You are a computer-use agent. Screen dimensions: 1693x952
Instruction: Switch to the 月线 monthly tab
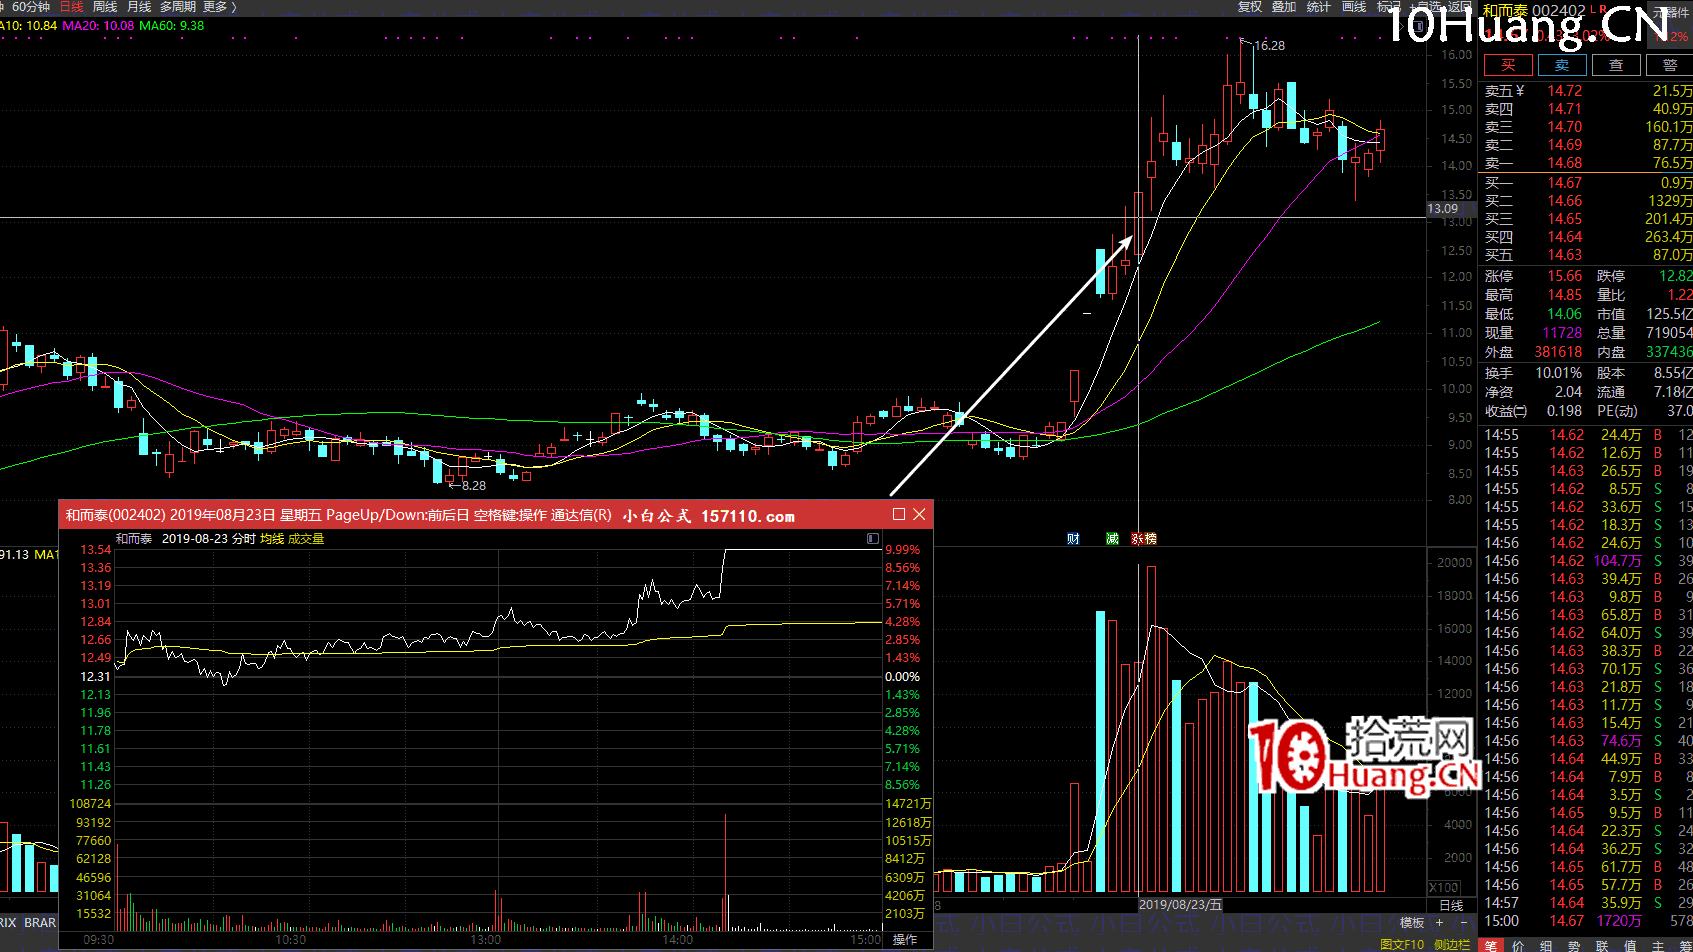tap(139, 7)
